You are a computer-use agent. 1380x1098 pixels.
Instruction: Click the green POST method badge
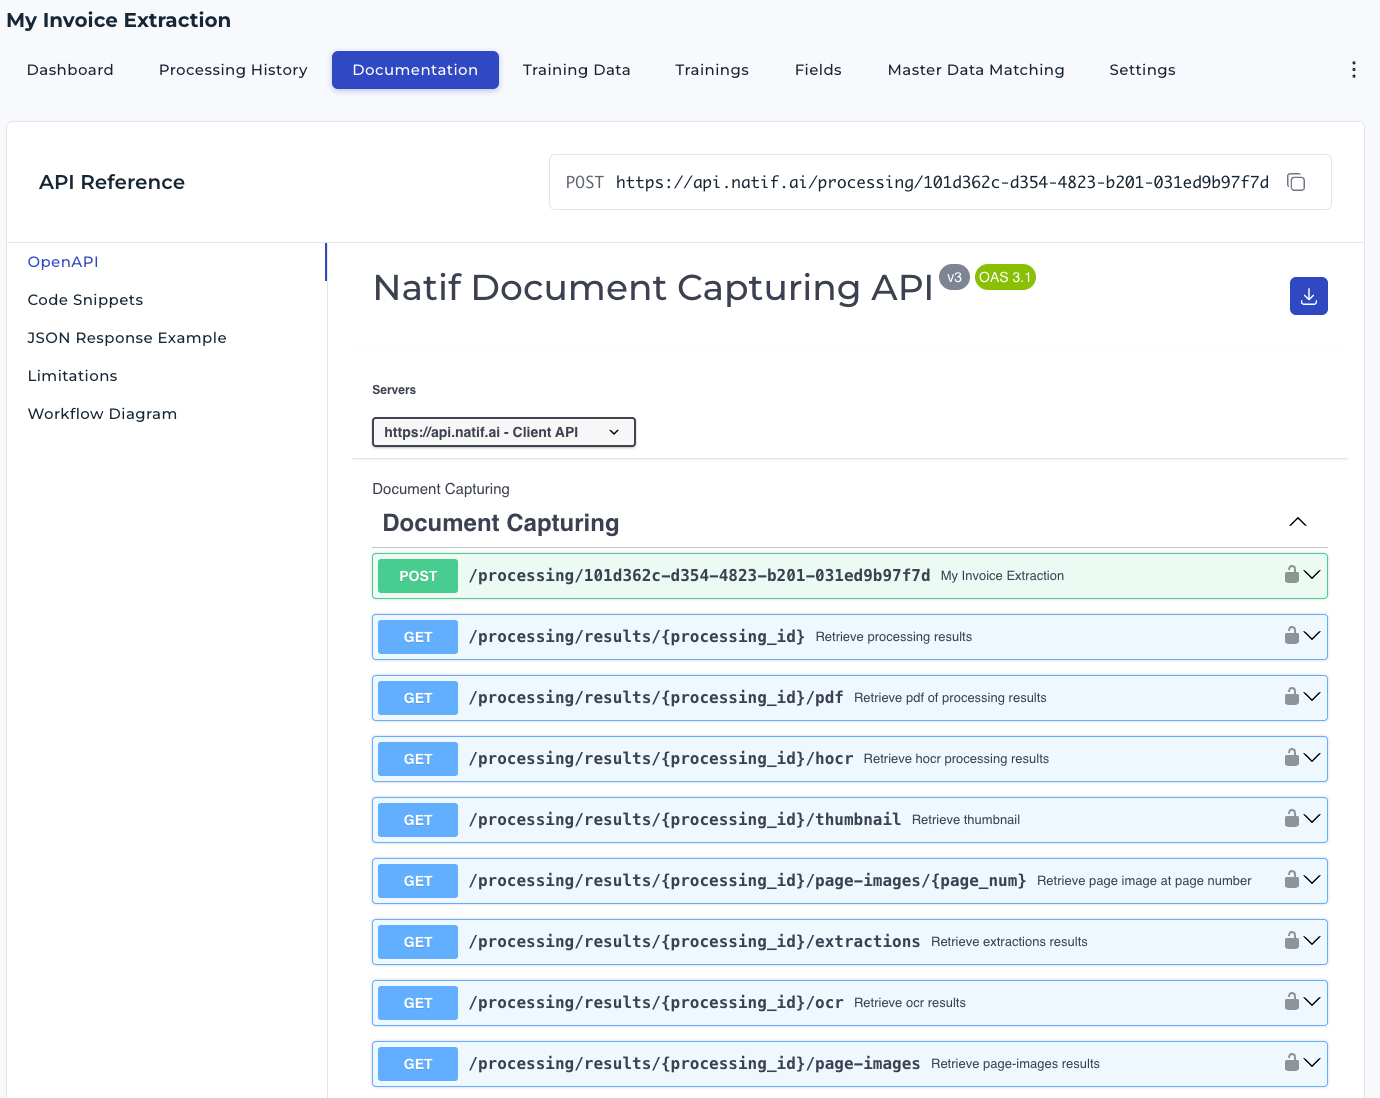(418, 576)
